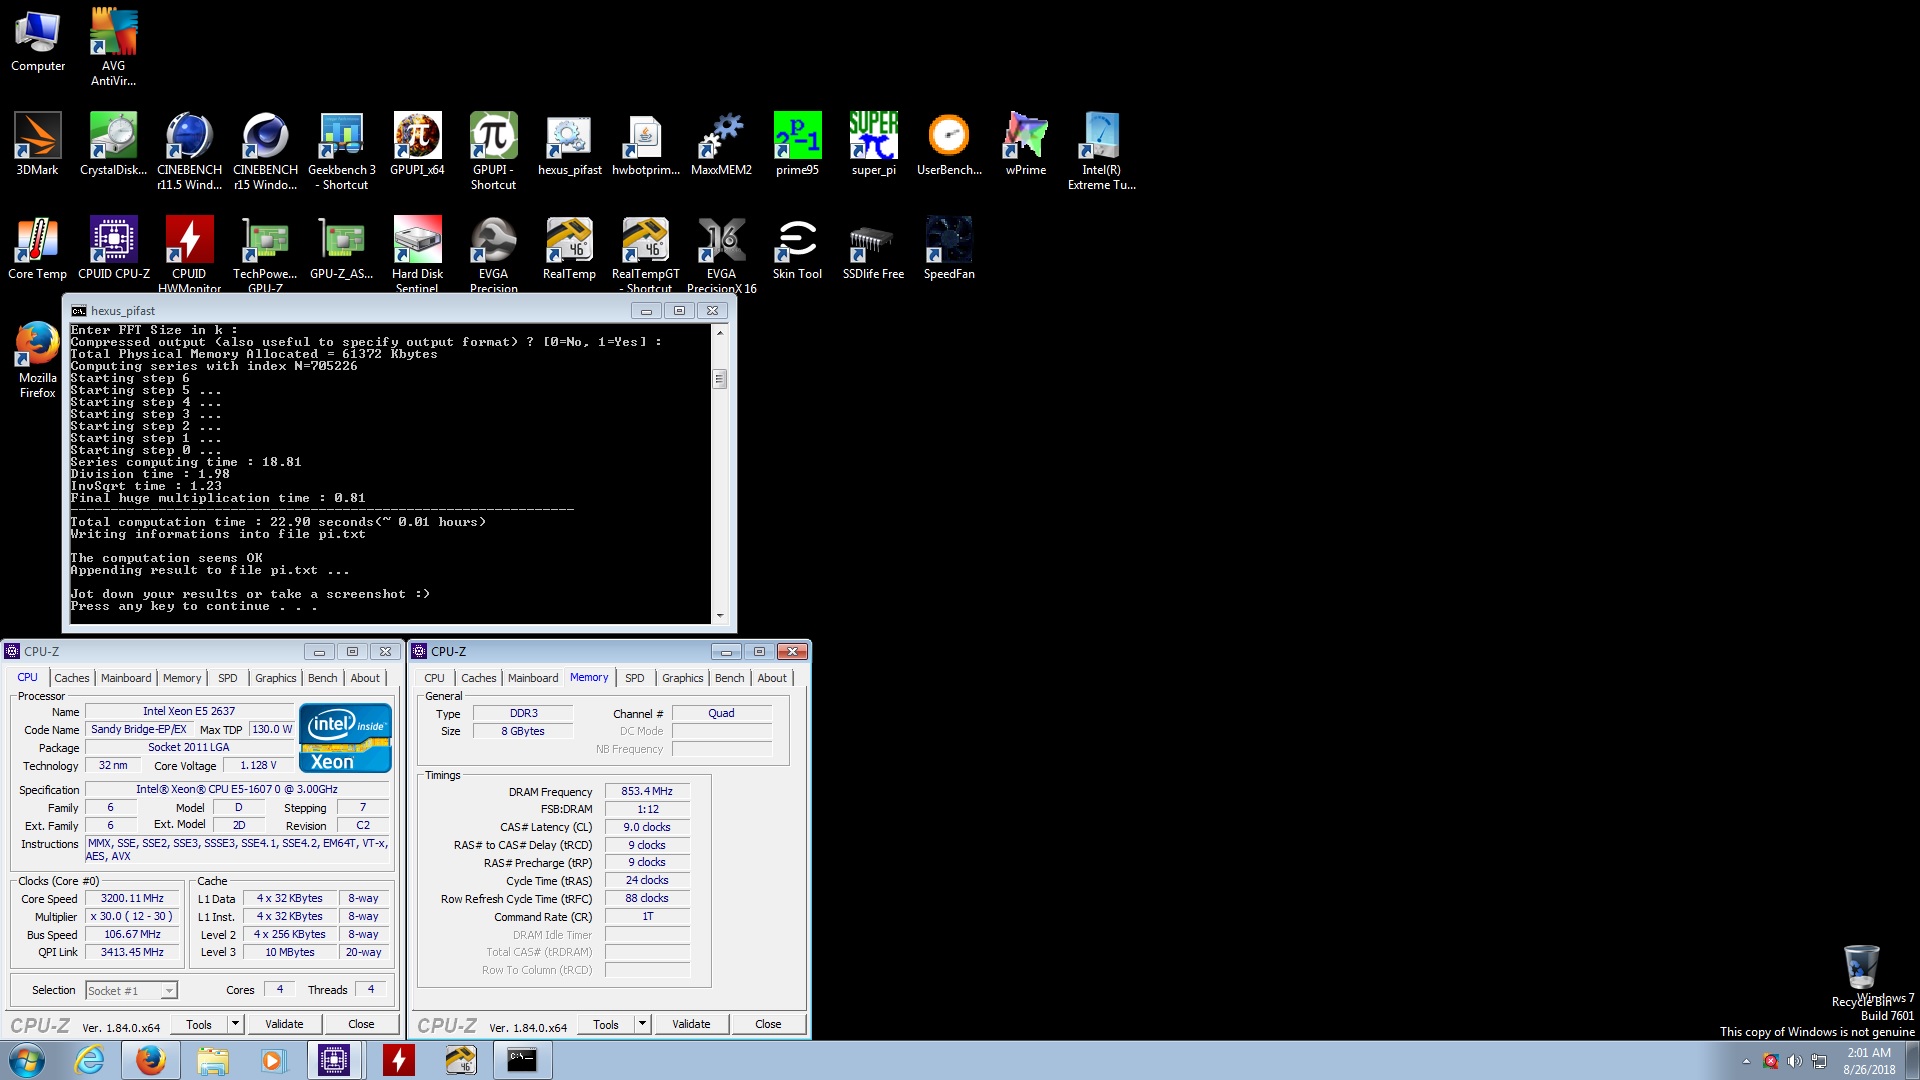Image resolution: width=1920 pixels, height=1080 pixels.
Task: Open the wPrime desktop icon
Action: pyautogui.click(x=1025, y=144)
